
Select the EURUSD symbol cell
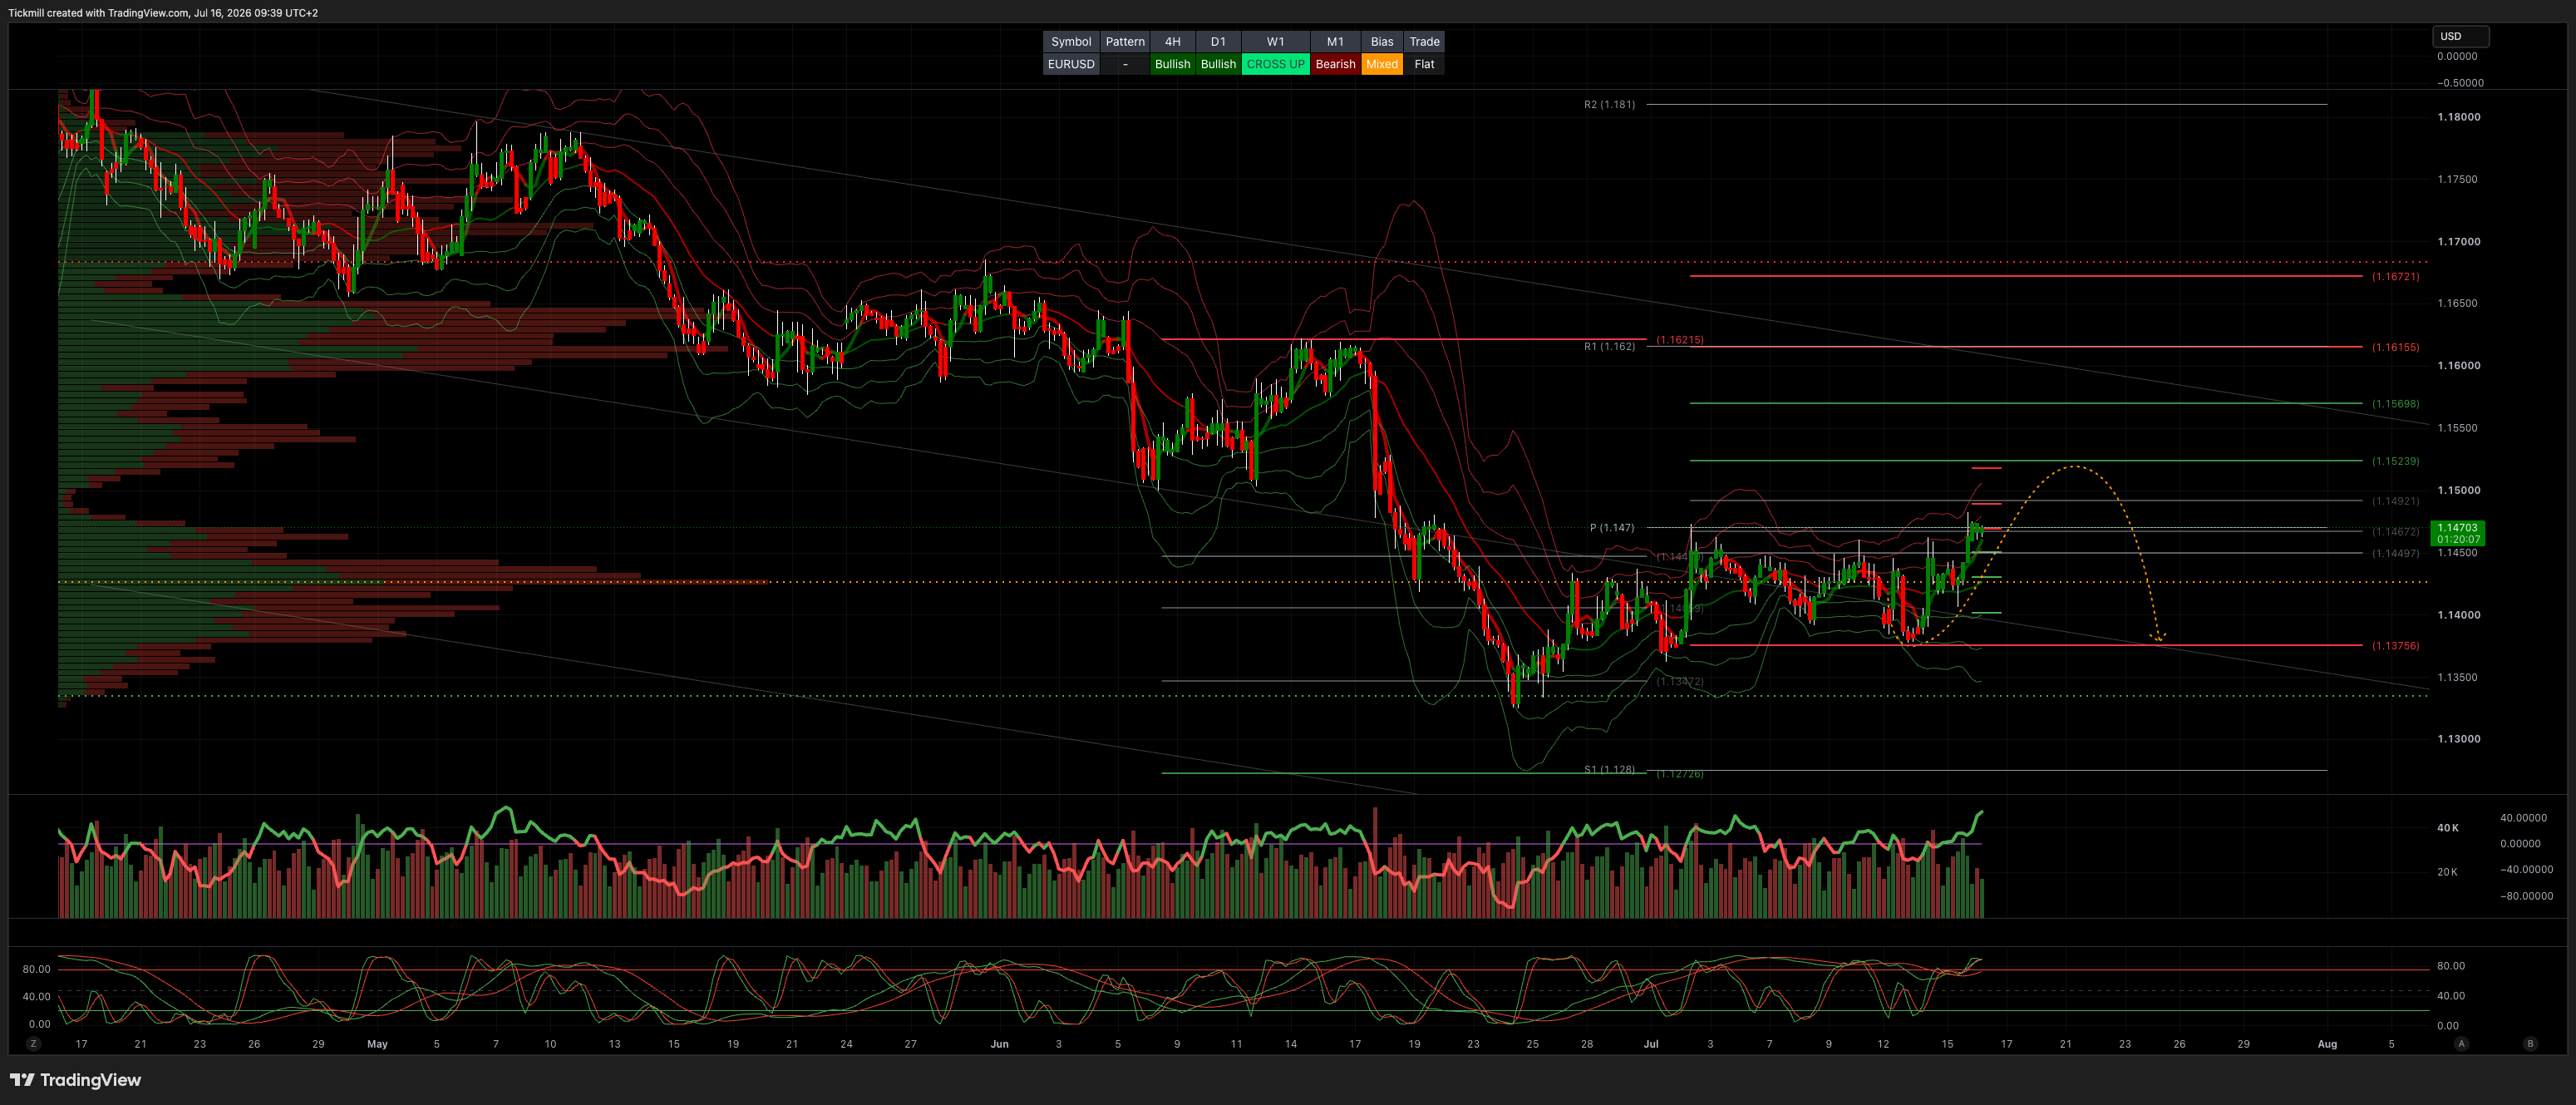point(1071,64)
